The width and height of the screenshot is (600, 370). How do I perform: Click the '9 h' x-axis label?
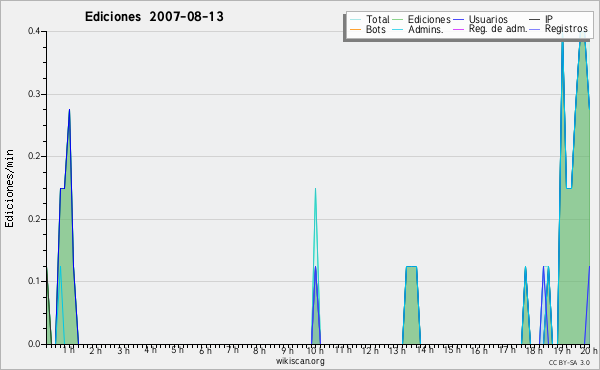287,350
